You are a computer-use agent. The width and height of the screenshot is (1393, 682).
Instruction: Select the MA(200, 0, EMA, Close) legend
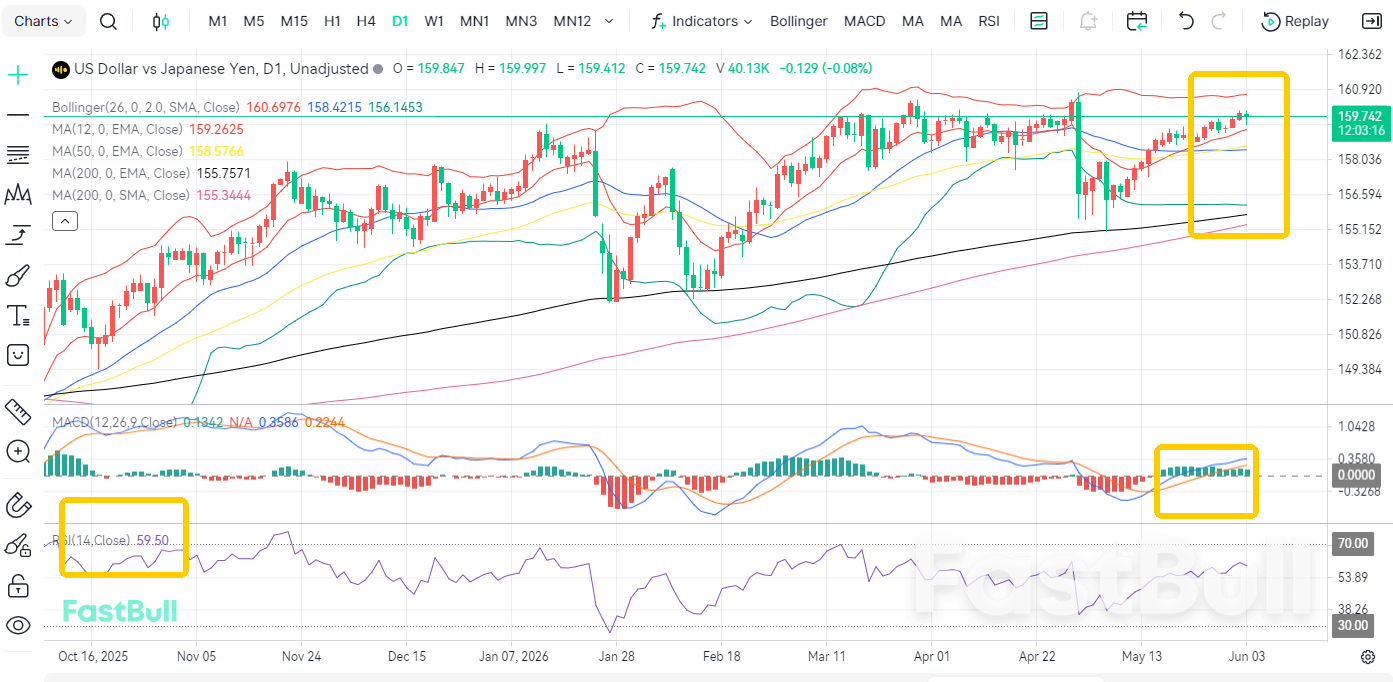coord(121,173)
